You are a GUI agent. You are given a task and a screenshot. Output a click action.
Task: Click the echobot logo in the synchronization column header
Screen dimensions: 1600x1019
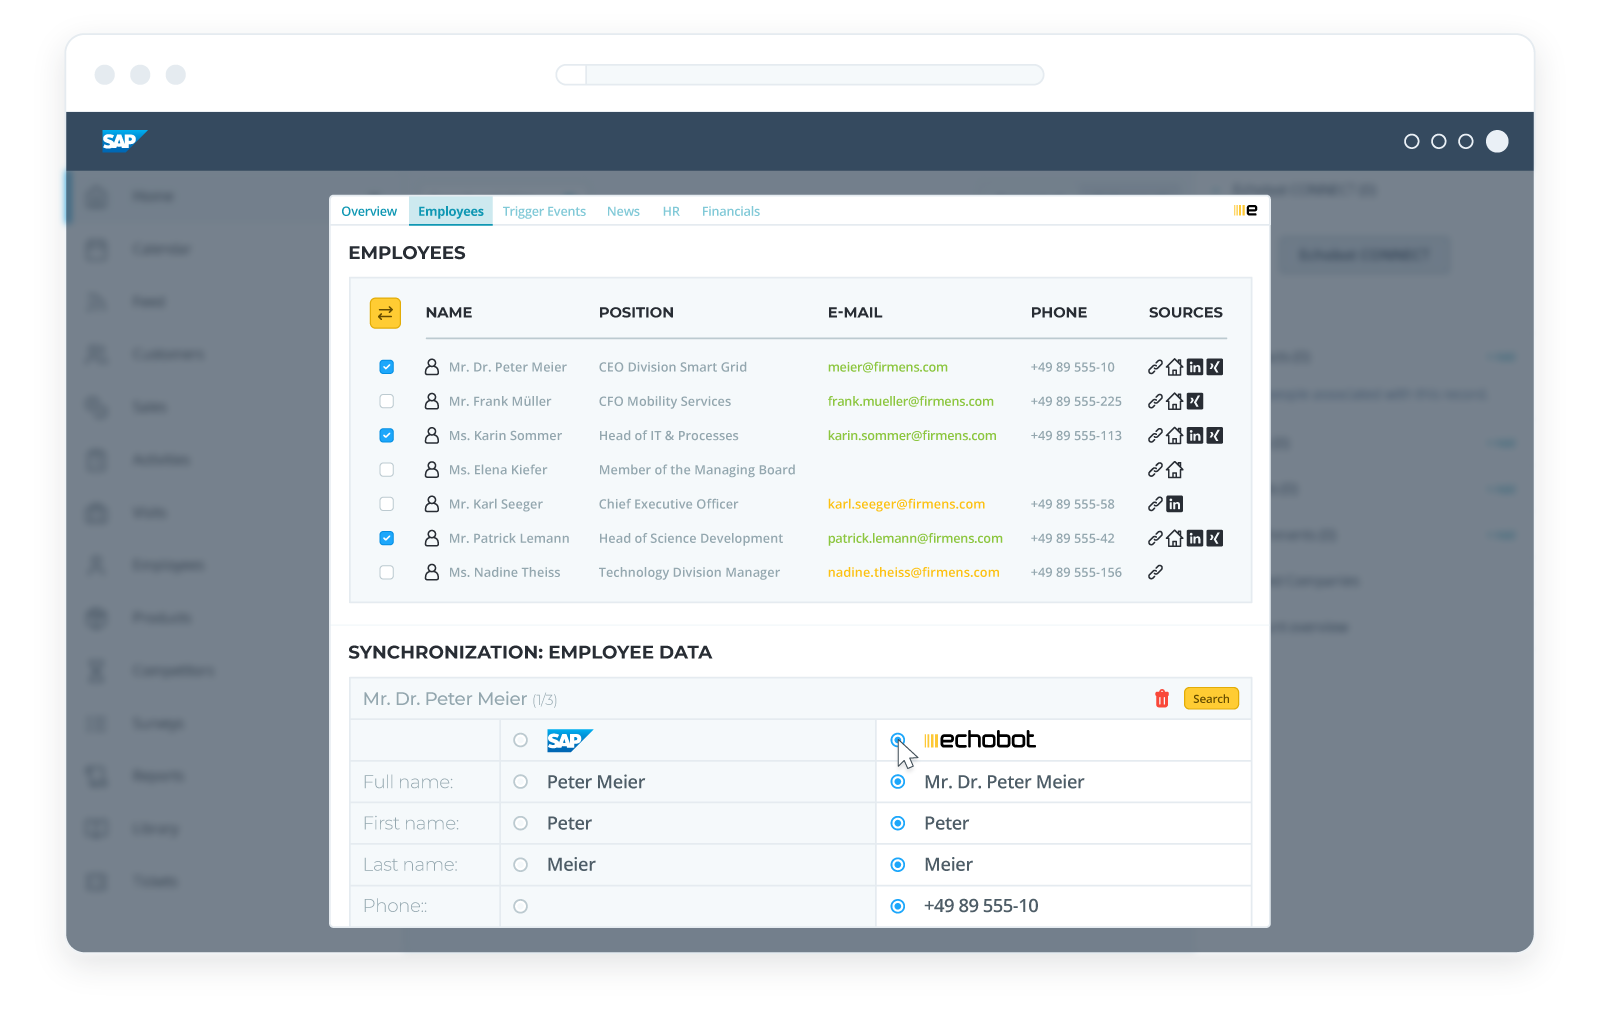pyautogui.click(x=978, y=740)
